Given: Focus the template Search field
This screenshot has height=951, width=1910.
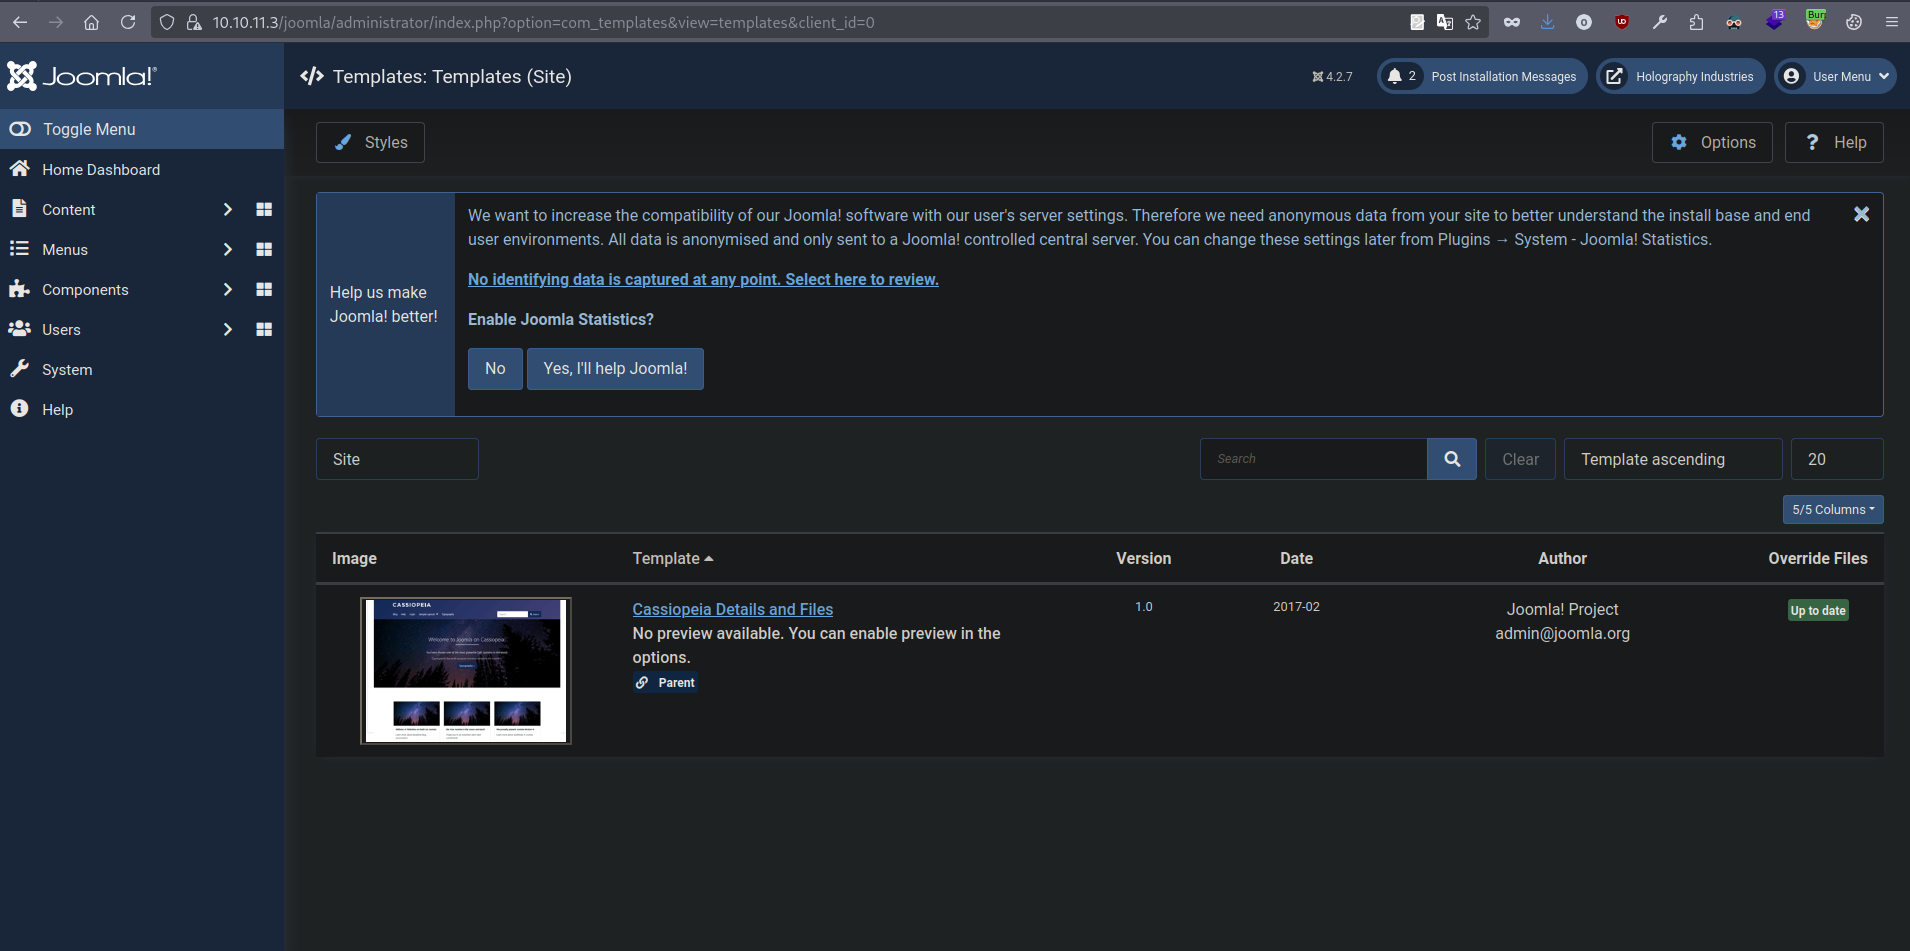Looking at the screenshot, I should pyautogui.click(x=1313, y=459).
